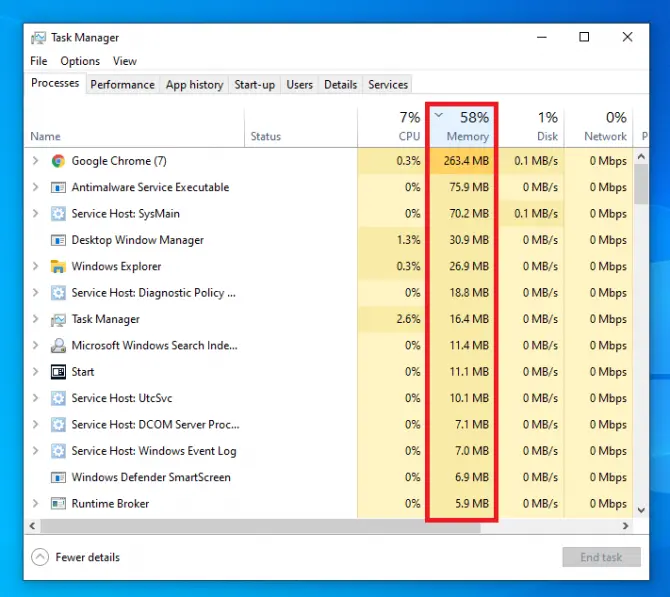This screenshot has width=670, height=597.
Task: Sort by the Name column header
Action: tap(134, 127)
